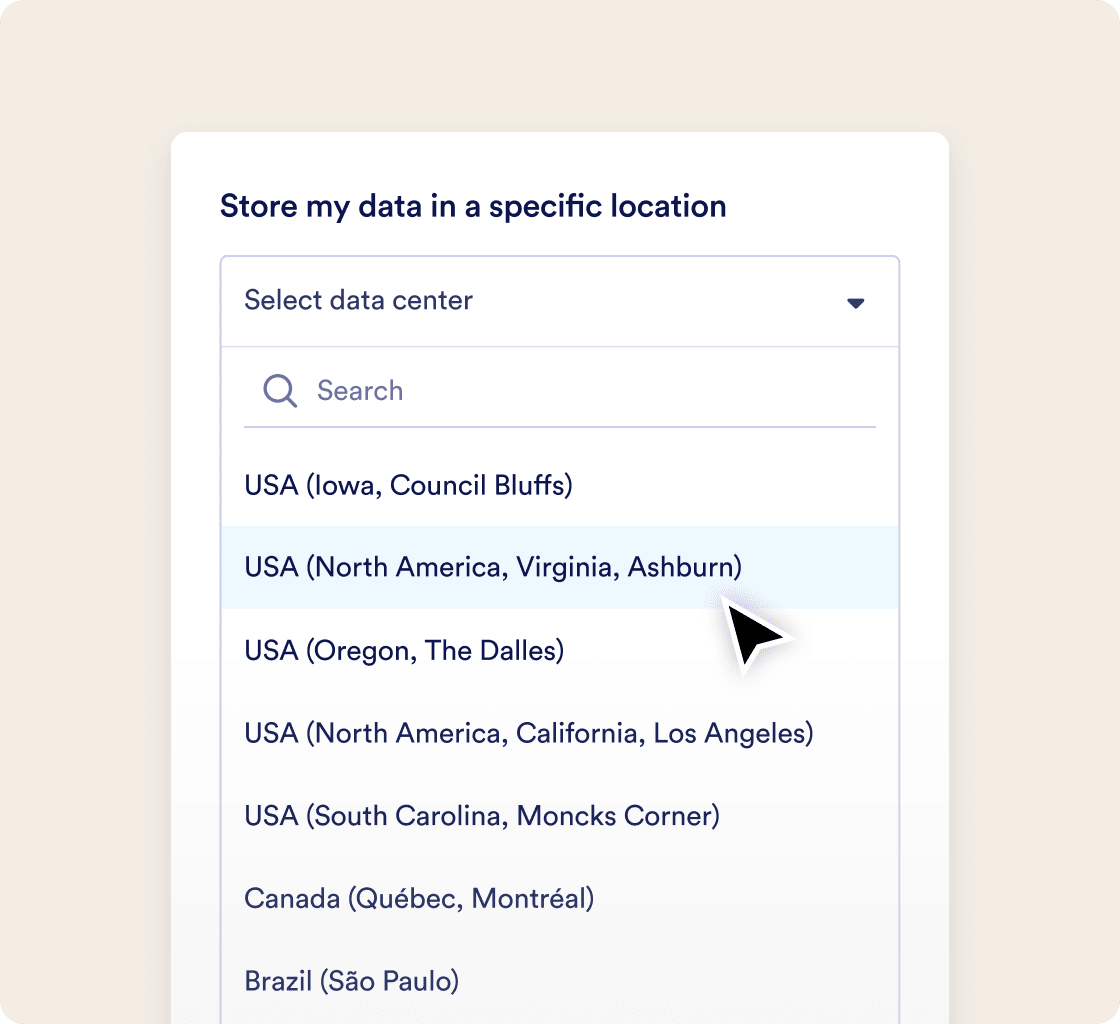Select Canada (Québec, Montréal) data center

click(559, 898)
